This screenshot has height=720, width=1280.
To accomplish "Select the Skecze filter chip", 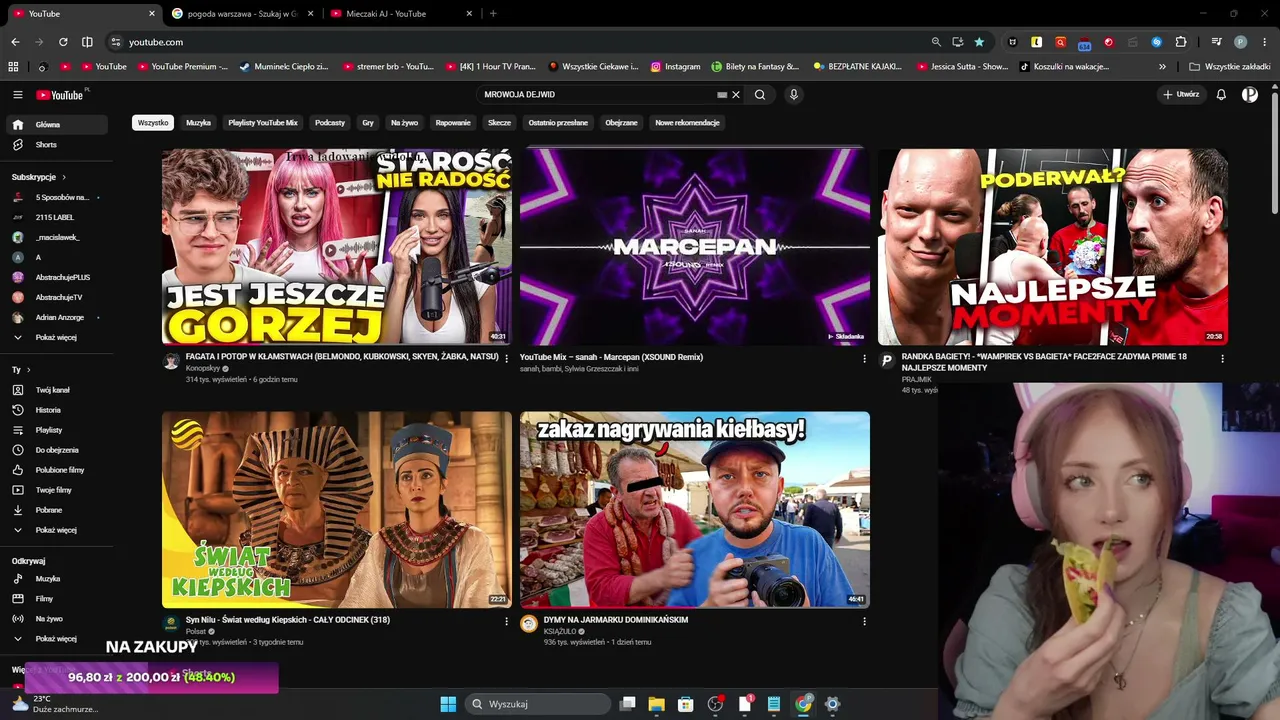I will pyautogui.click(x=499, y=123).
